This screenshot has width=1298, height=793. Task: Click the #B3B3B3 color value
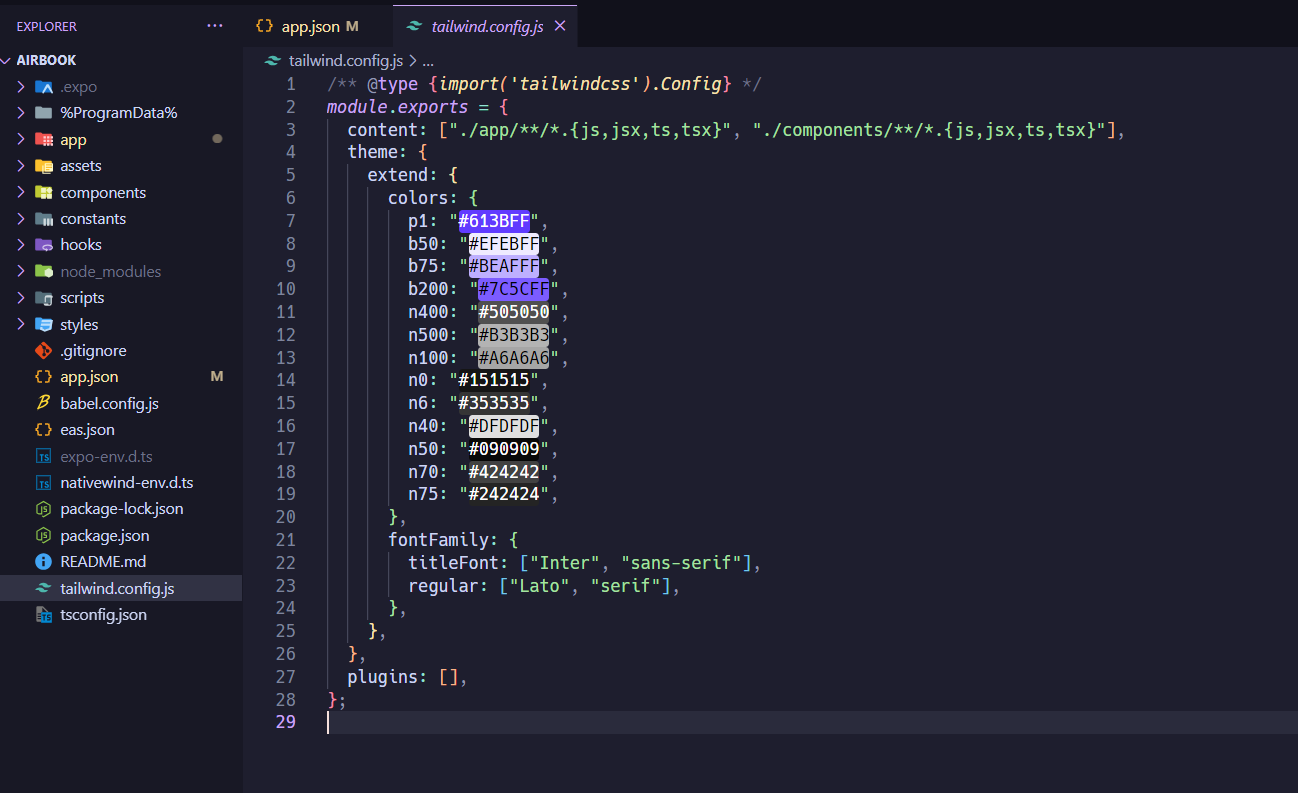coord(514,335)
